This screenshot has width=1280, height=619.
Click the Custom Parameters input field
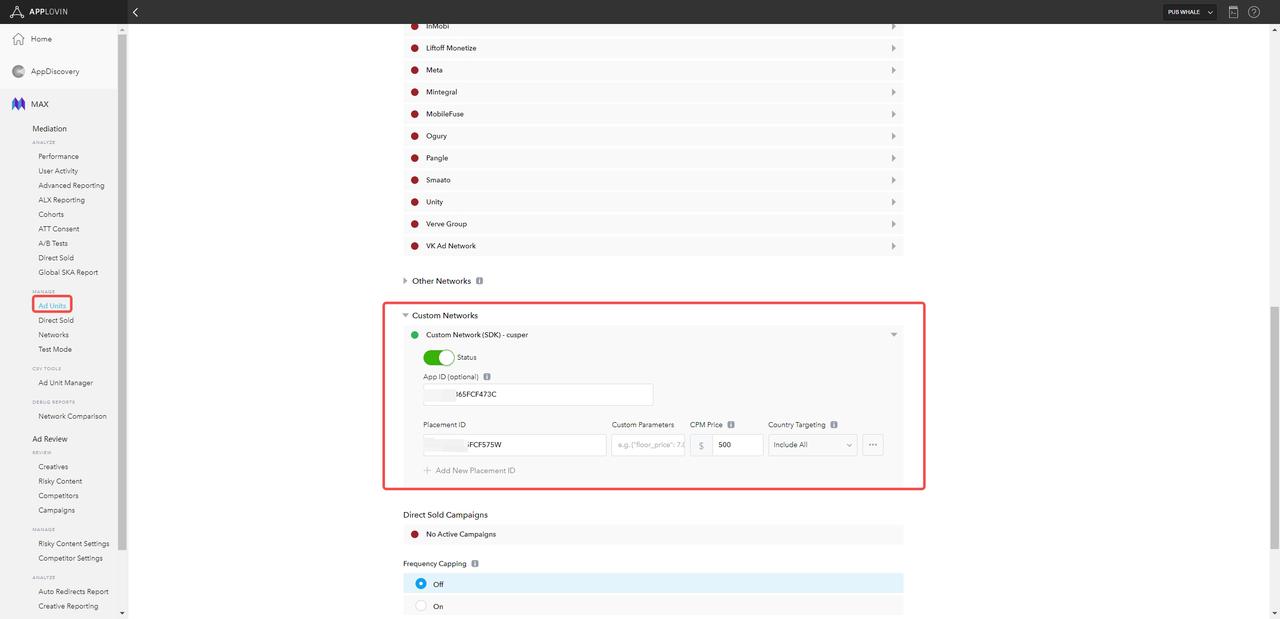coord(648,445)
